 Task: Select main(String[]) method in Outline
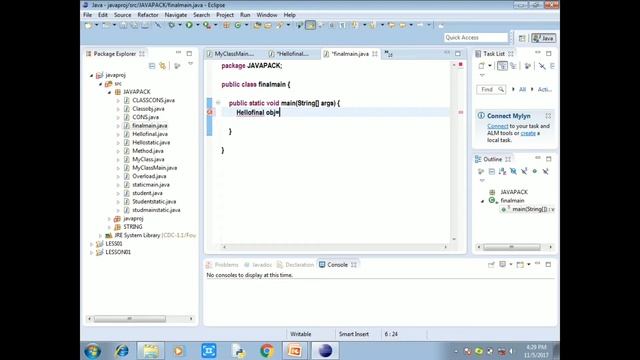pos(529,209)
